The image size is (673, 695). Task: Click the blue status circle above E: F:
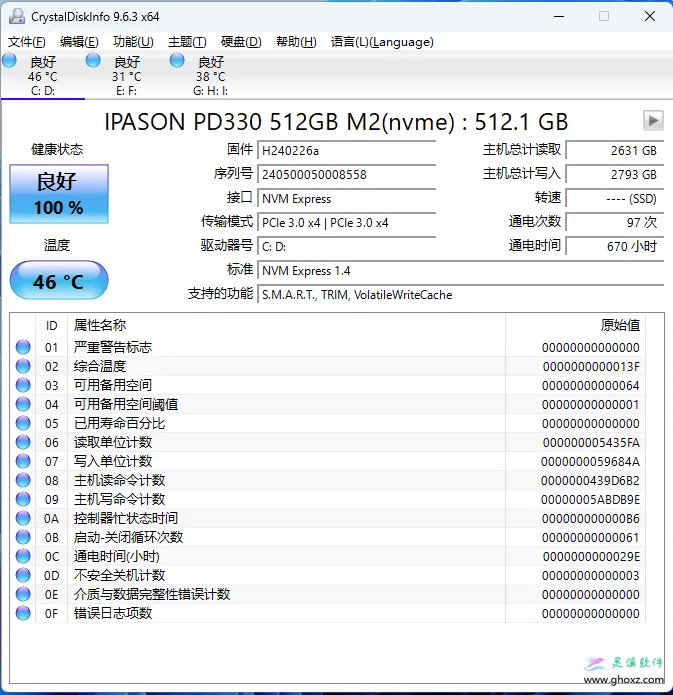click(x=93, y=60)
